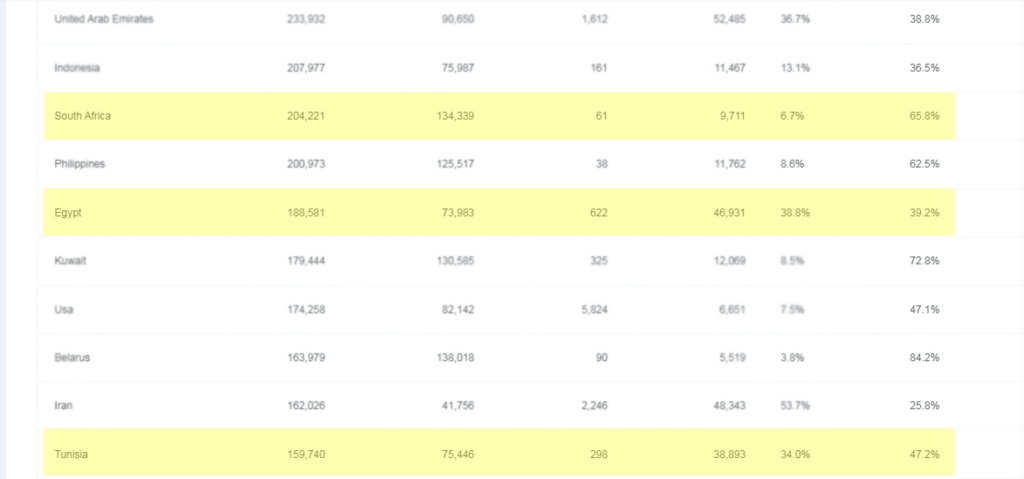1024x479 pixels.
Task: Select the 53.7% percentage in Iran row
Action: tap(795, 405)
